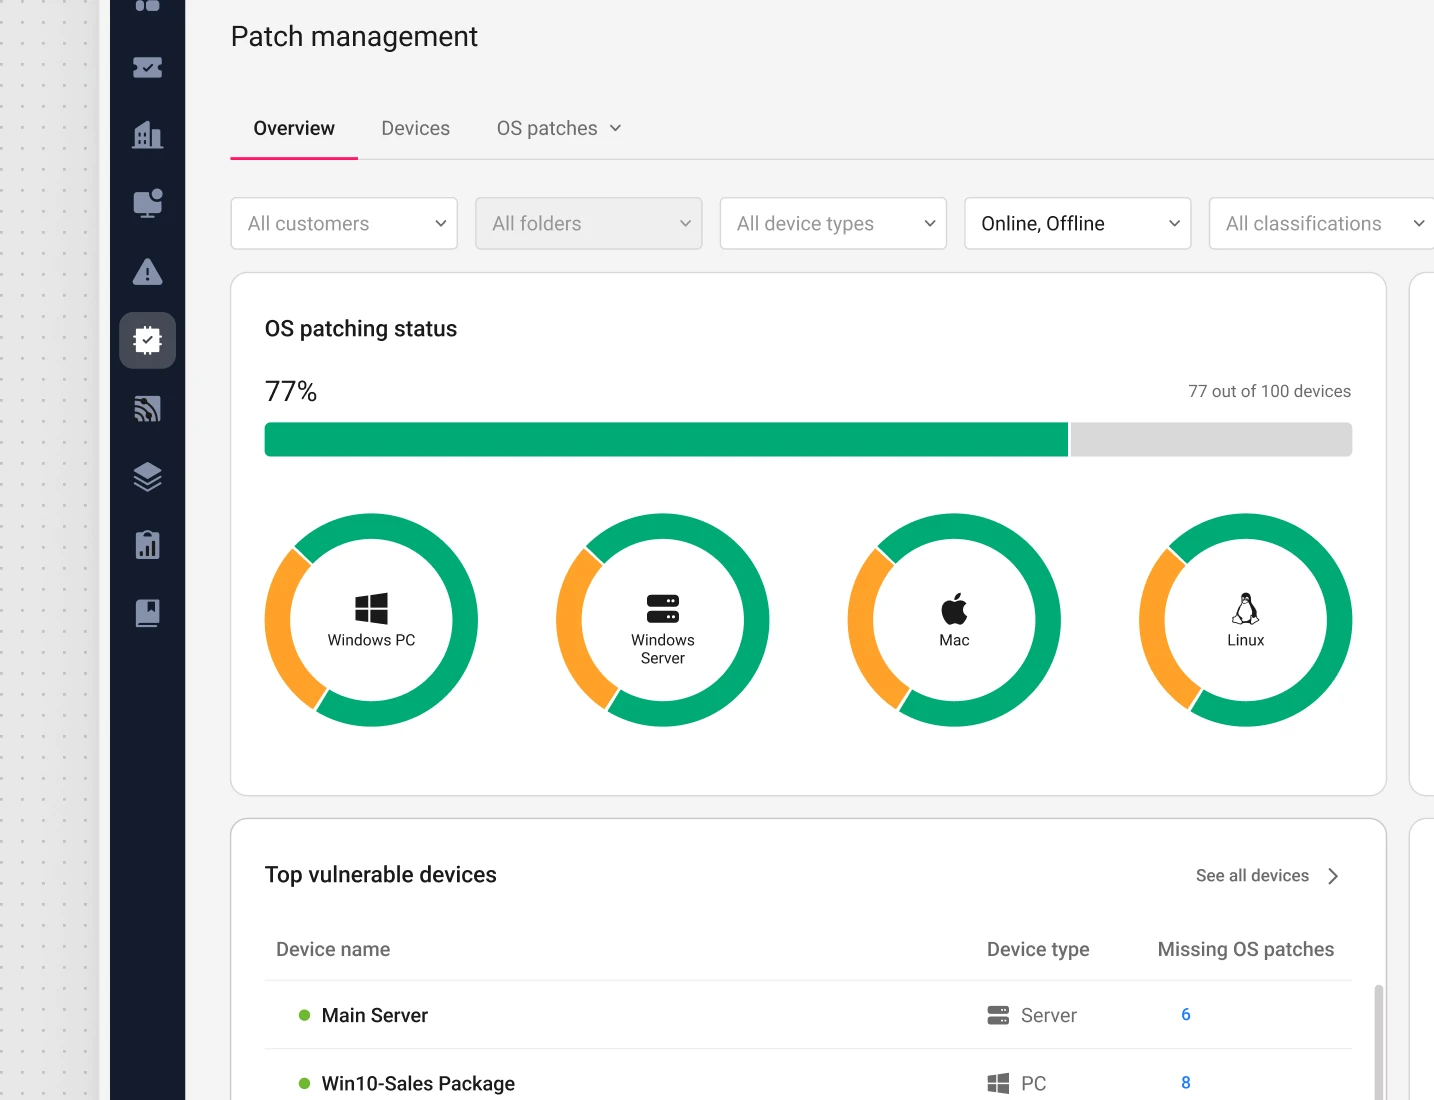1434x1100 pixels.
Task: Click missing patches count 6
Action: pos(1186,1014)
